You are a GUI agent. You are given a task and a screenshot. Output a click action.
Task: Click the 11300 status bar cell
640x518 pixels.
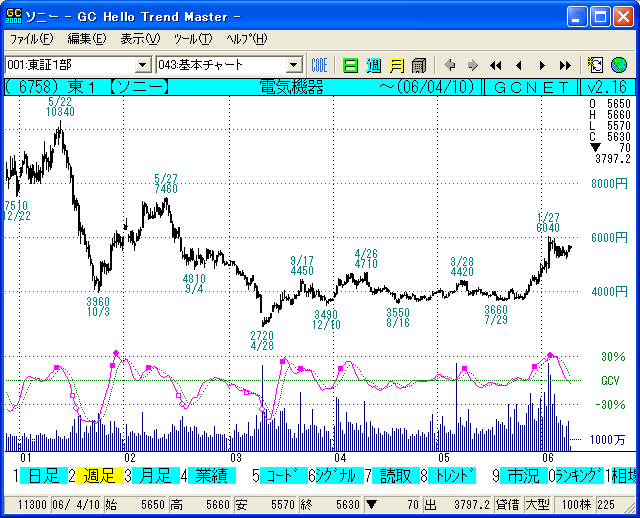(x=27, y=505)
